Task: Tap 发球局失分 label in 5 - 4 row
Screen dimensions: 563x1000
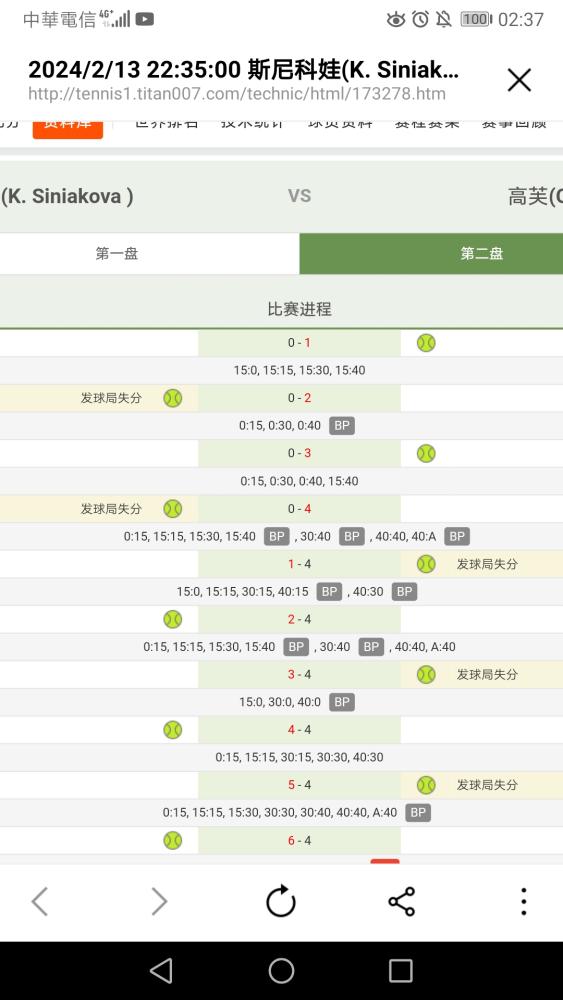Action: [x=487, y=785]
